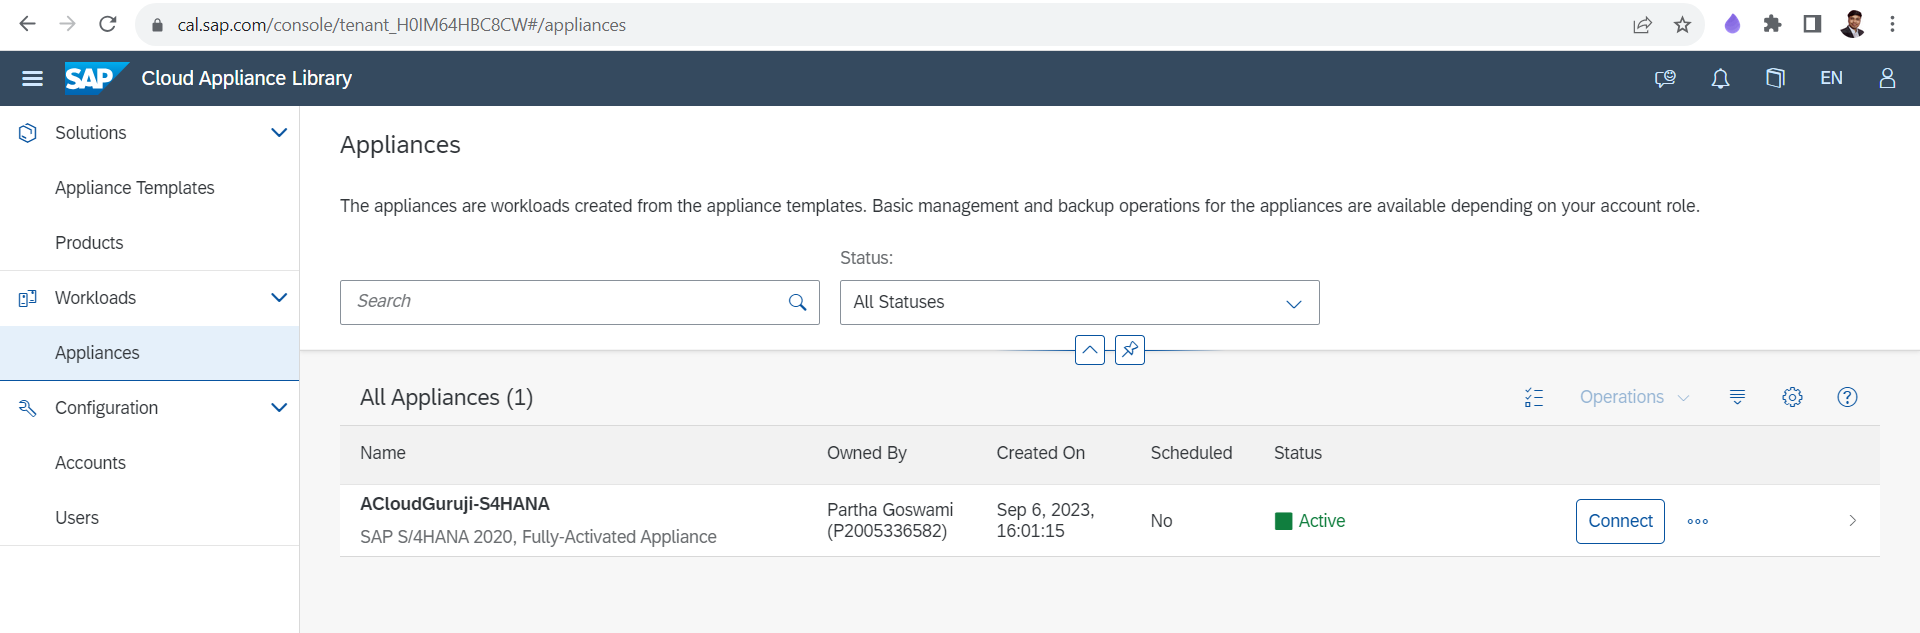Click the notifications bell icon
This screenshot has height=633, width=1920.
click(1720, 78)
